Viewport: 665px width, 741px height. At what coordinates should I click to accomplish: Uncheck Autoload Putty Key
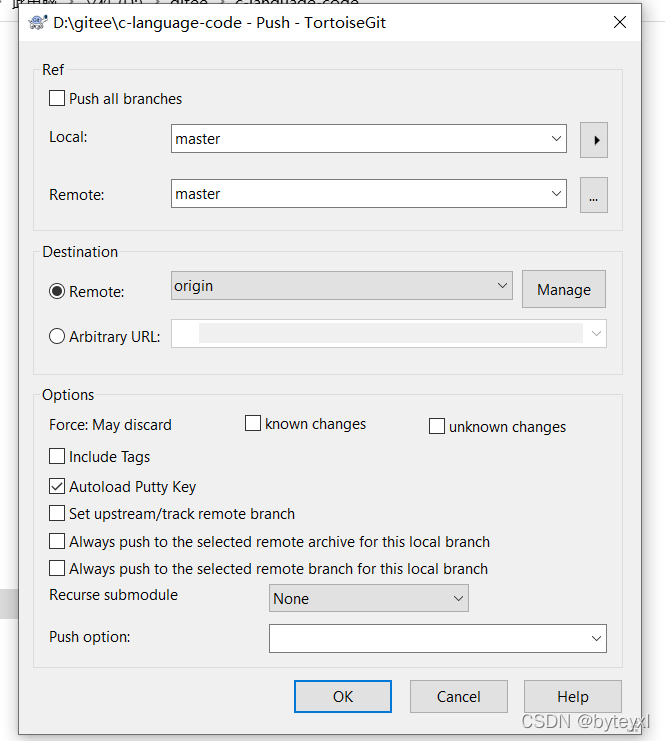pyautogui.click(x=57, y=486)
